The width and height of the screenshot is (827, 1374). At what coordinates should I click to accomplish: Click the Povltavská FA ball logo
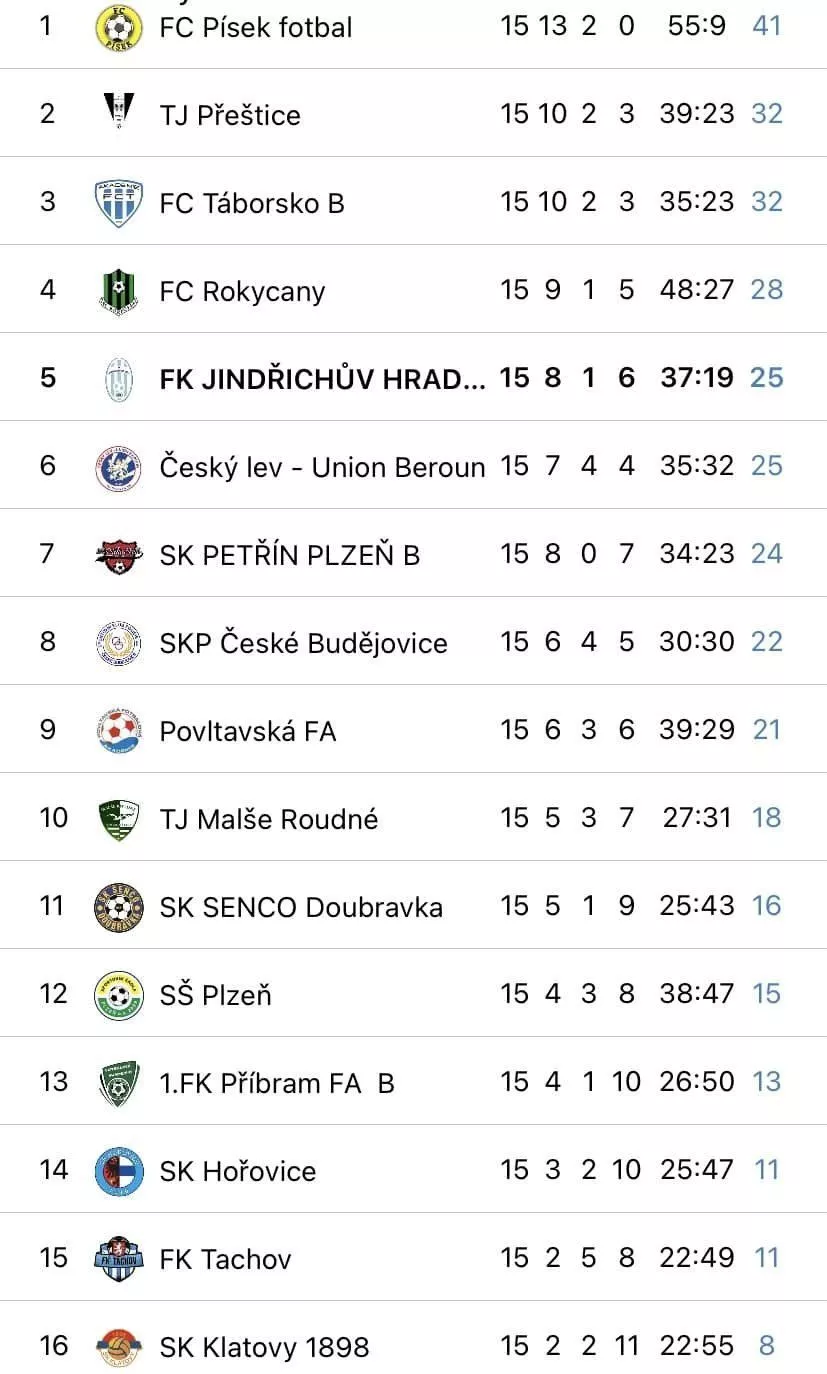coord(118,730)
